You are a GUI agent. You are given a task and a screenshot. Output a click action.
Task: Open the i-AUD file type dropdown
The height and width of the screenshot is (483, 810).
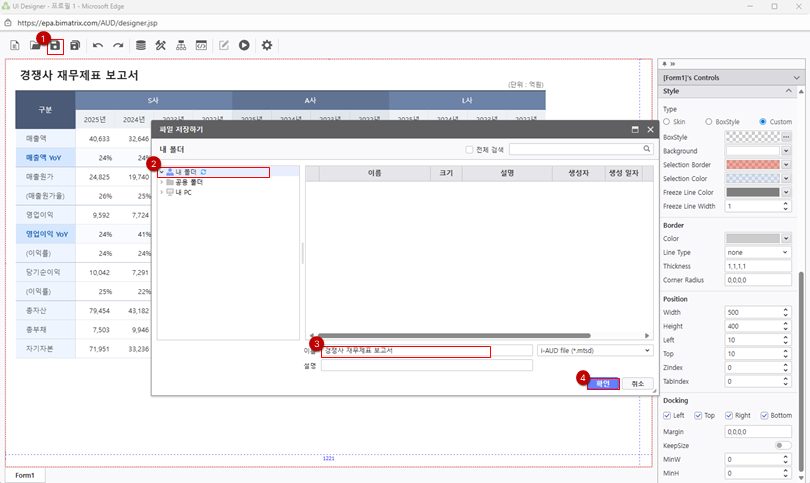(595, 351)
